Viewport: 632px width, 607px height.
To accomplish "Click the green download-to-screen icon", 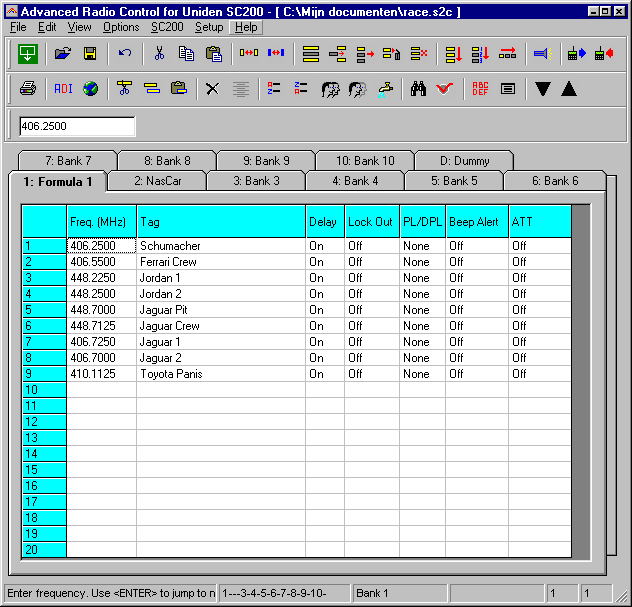I will click(28, 54).
